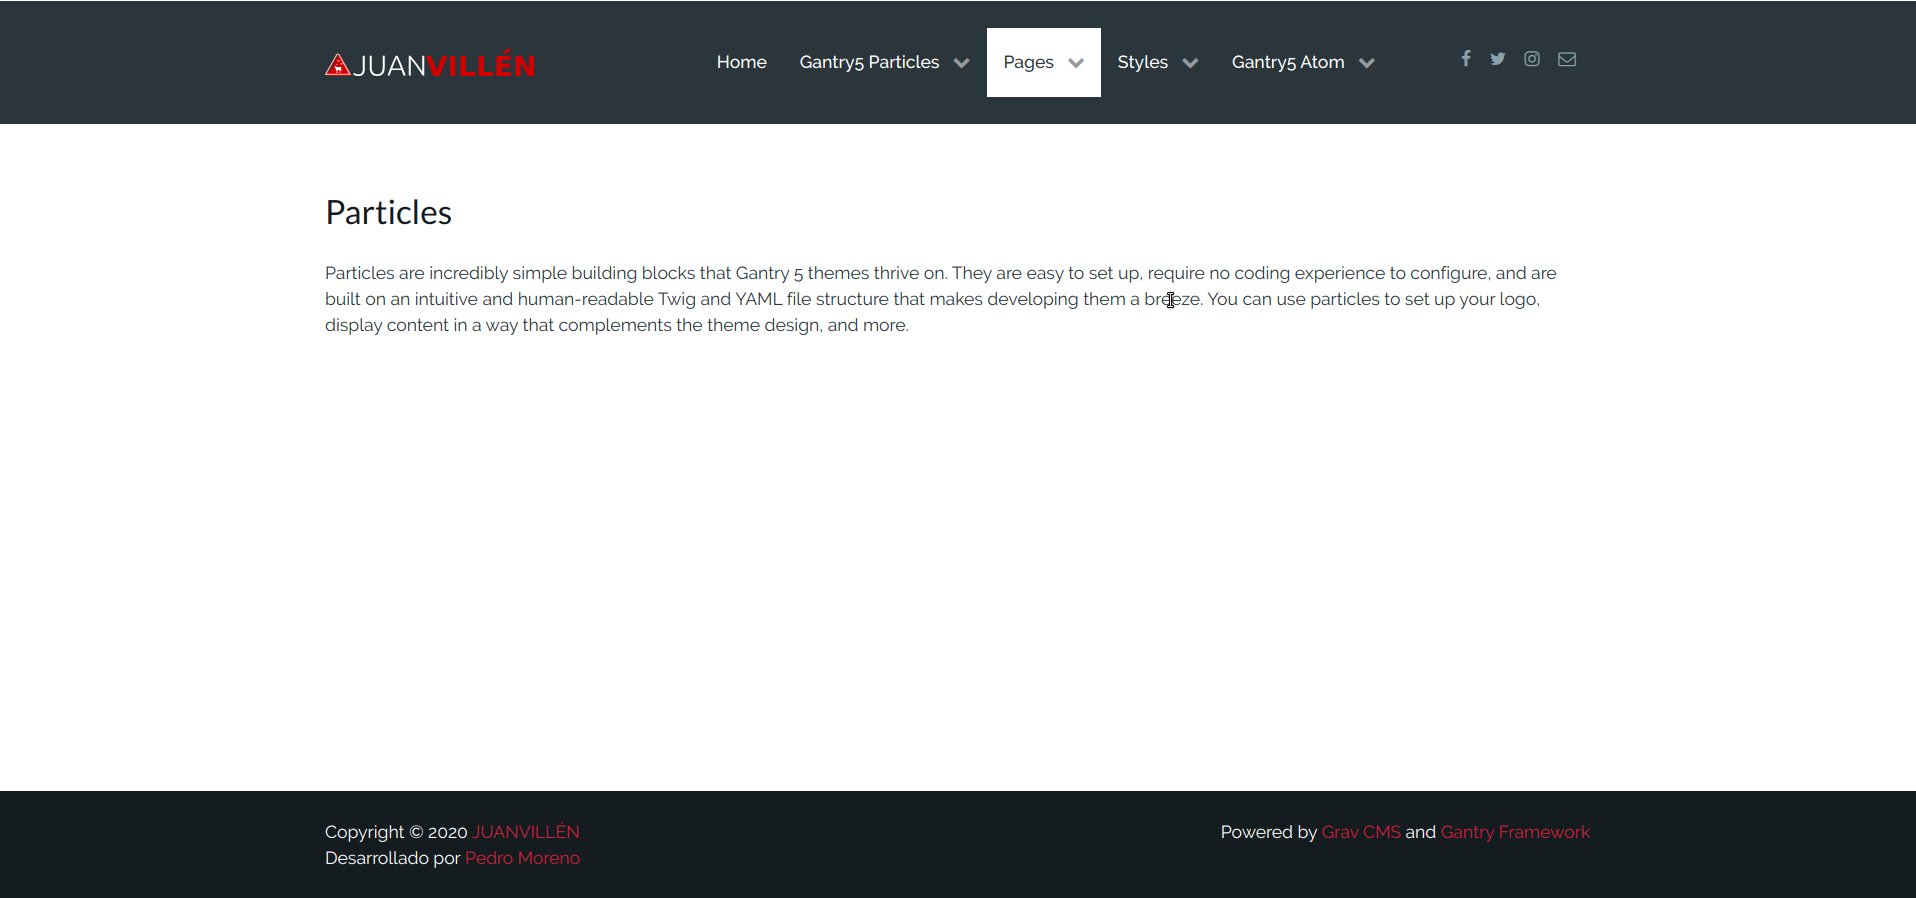
Task: Expand the Pages dropdown chevron
Action: tap(1076, 63)
